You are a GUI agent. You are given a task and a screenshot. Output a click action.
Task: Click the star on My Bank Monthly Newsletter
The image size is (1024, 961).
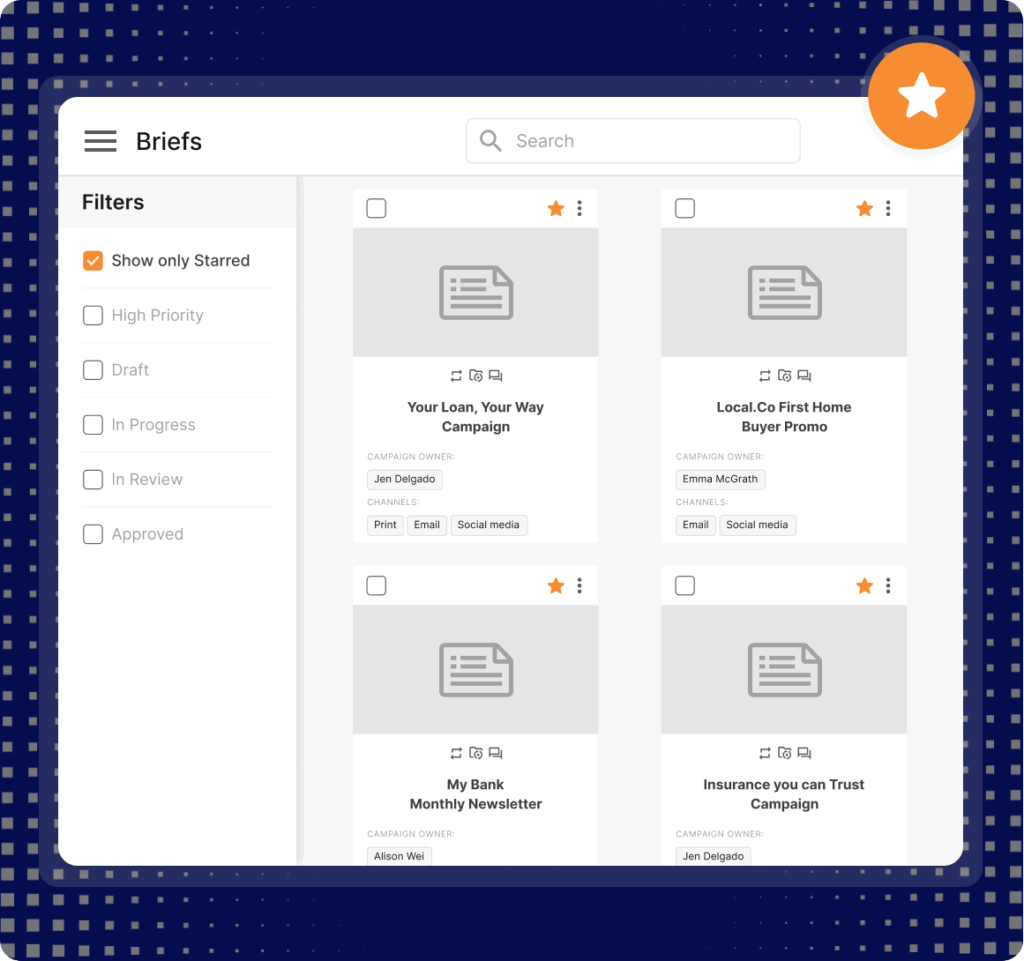(556, 586)
